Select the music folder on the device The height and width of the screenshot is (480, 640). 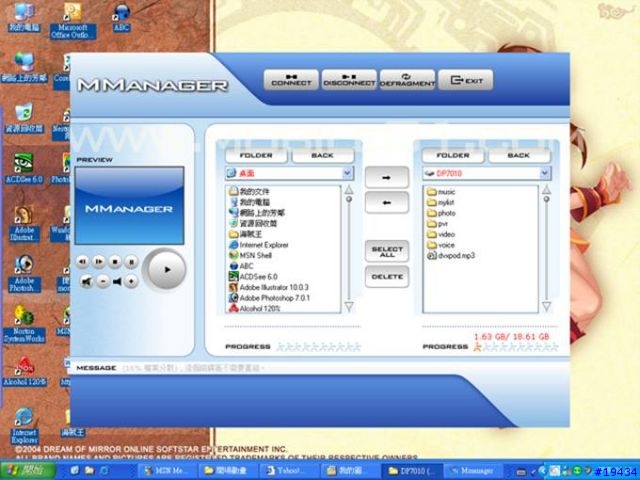click(x=441, y=191)
